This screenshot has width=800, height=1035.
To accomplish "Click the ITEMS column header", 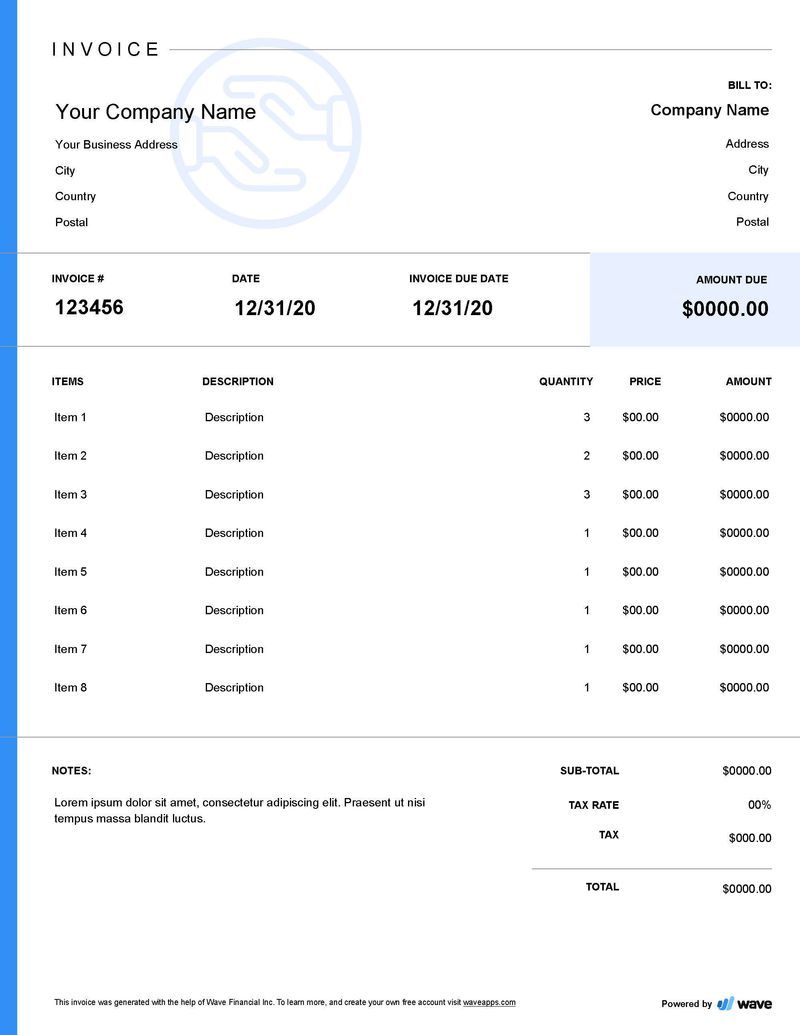I will 67,382.
